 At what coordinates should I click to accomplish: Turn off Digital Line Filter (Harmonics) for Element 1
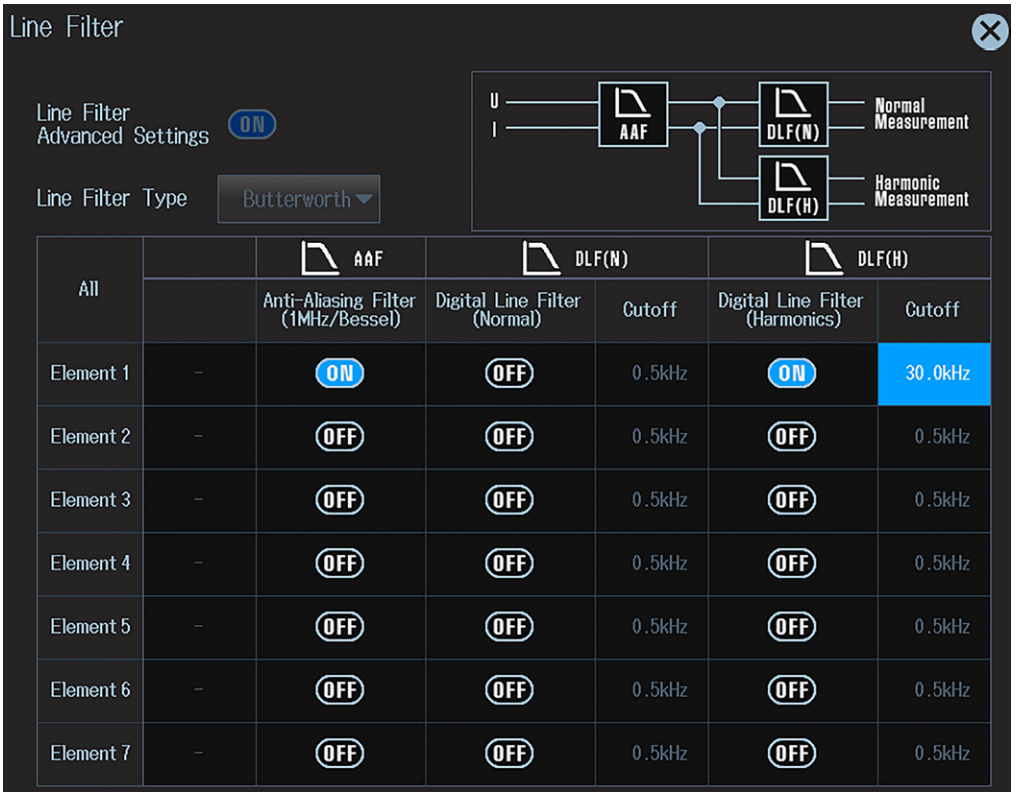pyautogui.click(x=792, y=373)
